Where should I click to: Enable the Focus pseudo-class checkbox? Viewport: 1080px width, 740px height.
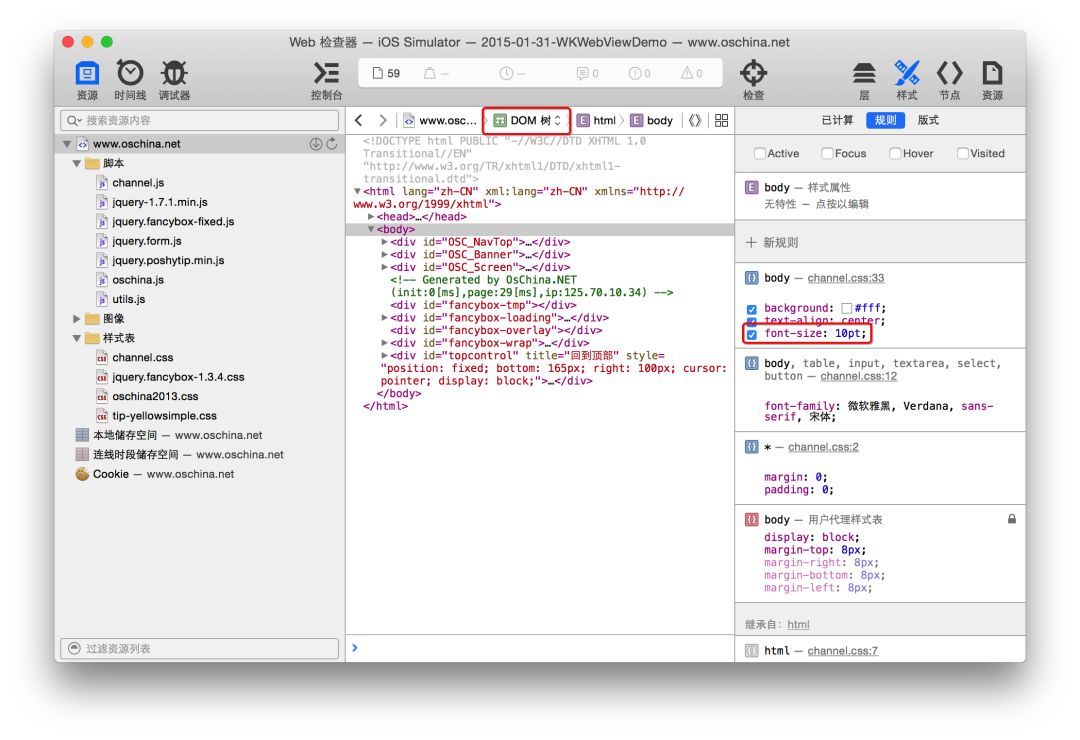[x=827, y=153]
